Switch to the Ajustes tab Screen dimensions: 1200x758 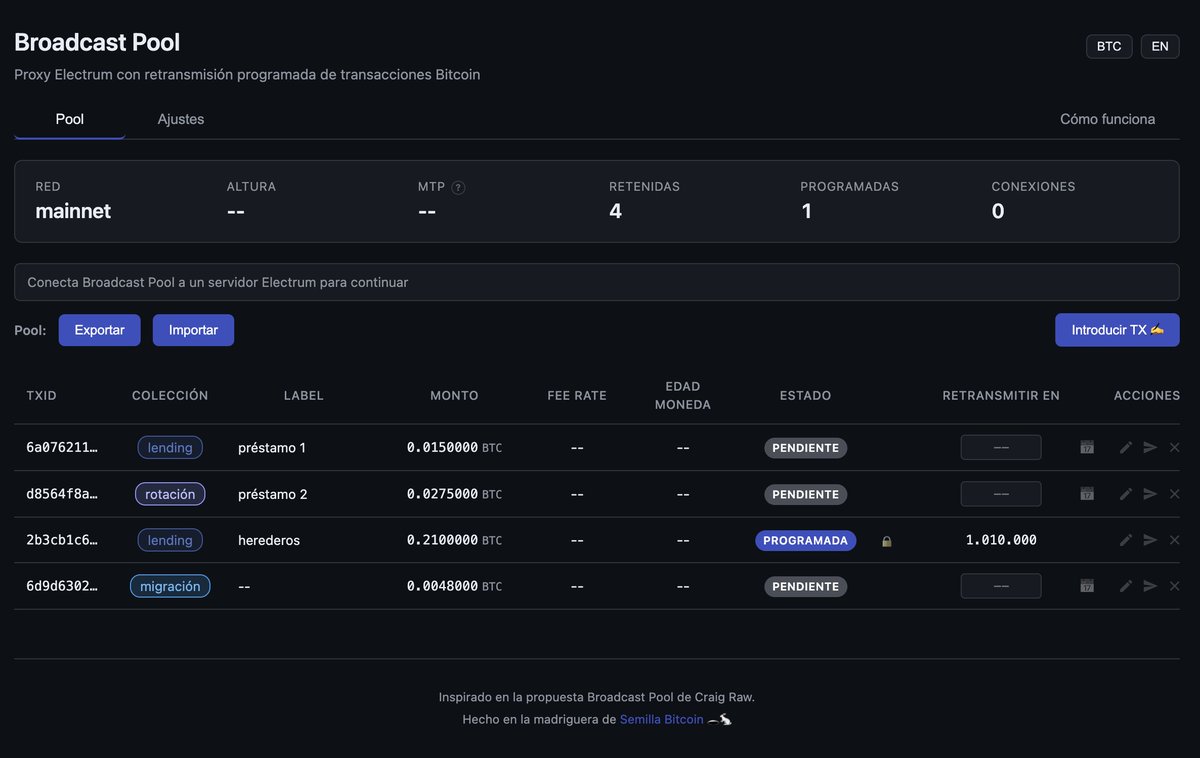pos(181,119)
